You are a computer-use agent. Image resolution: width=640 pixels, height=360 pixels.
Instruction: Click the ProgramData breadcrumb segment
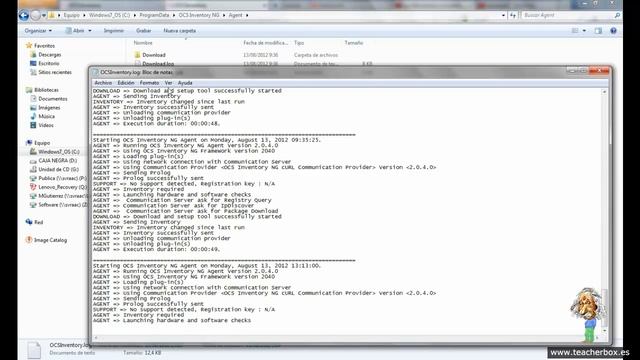pyautogui.click(x=154, y=15)
